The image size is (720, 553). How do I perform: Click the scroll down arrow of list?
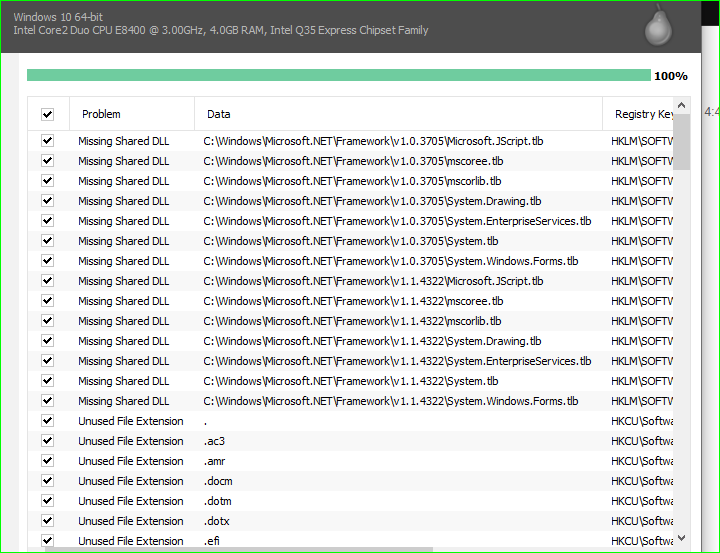coord(681,537)
